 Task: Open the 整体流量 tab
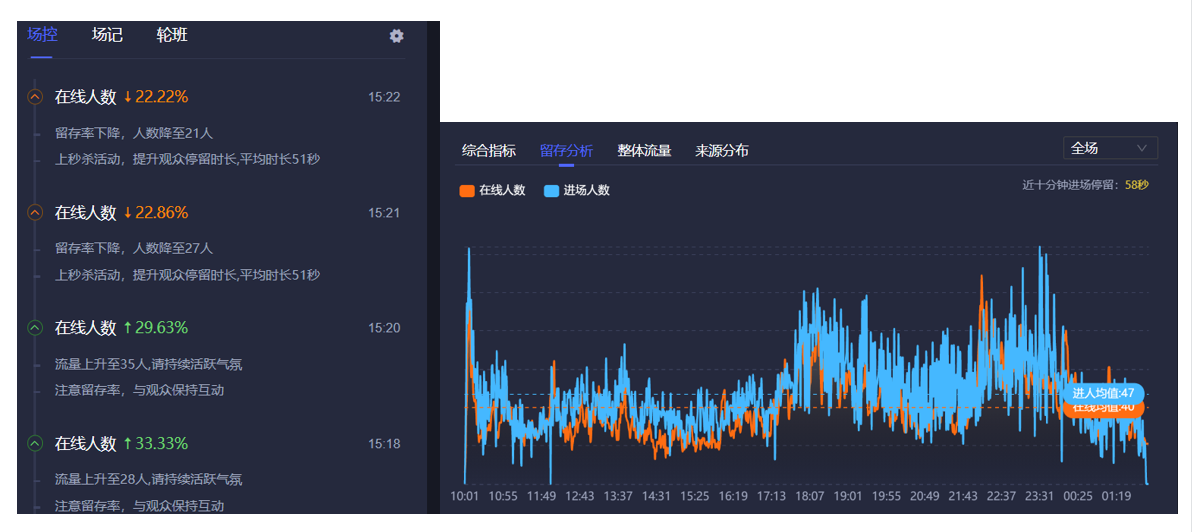[x=645, y=150]
